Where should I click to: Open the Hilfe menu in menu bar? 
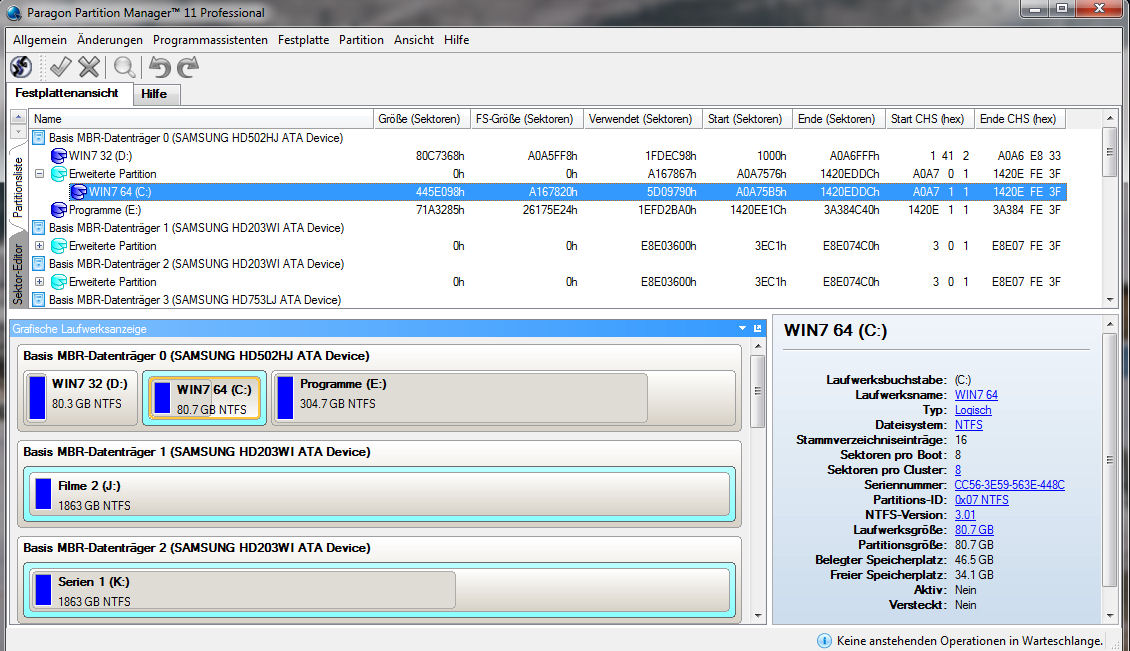point(456,40)
